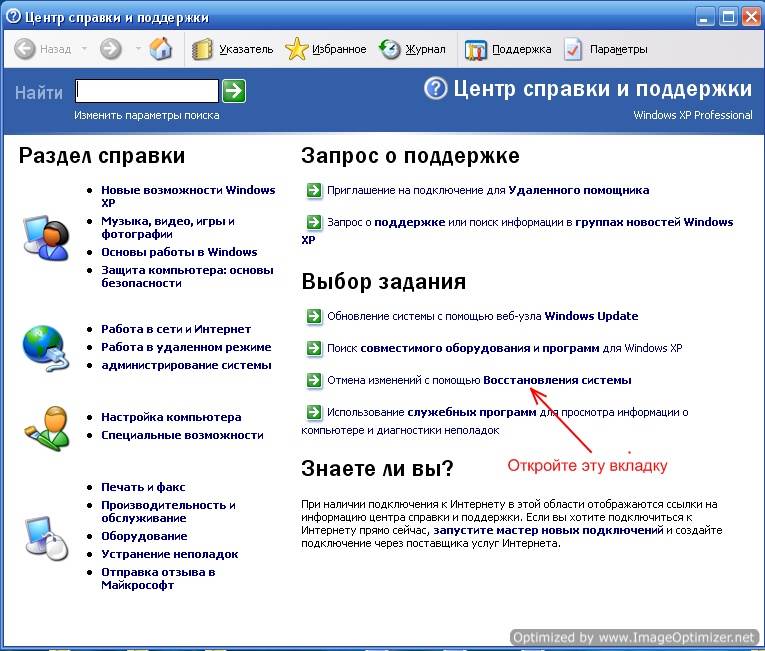Open the Windows Update link

[x=591, y=316]
